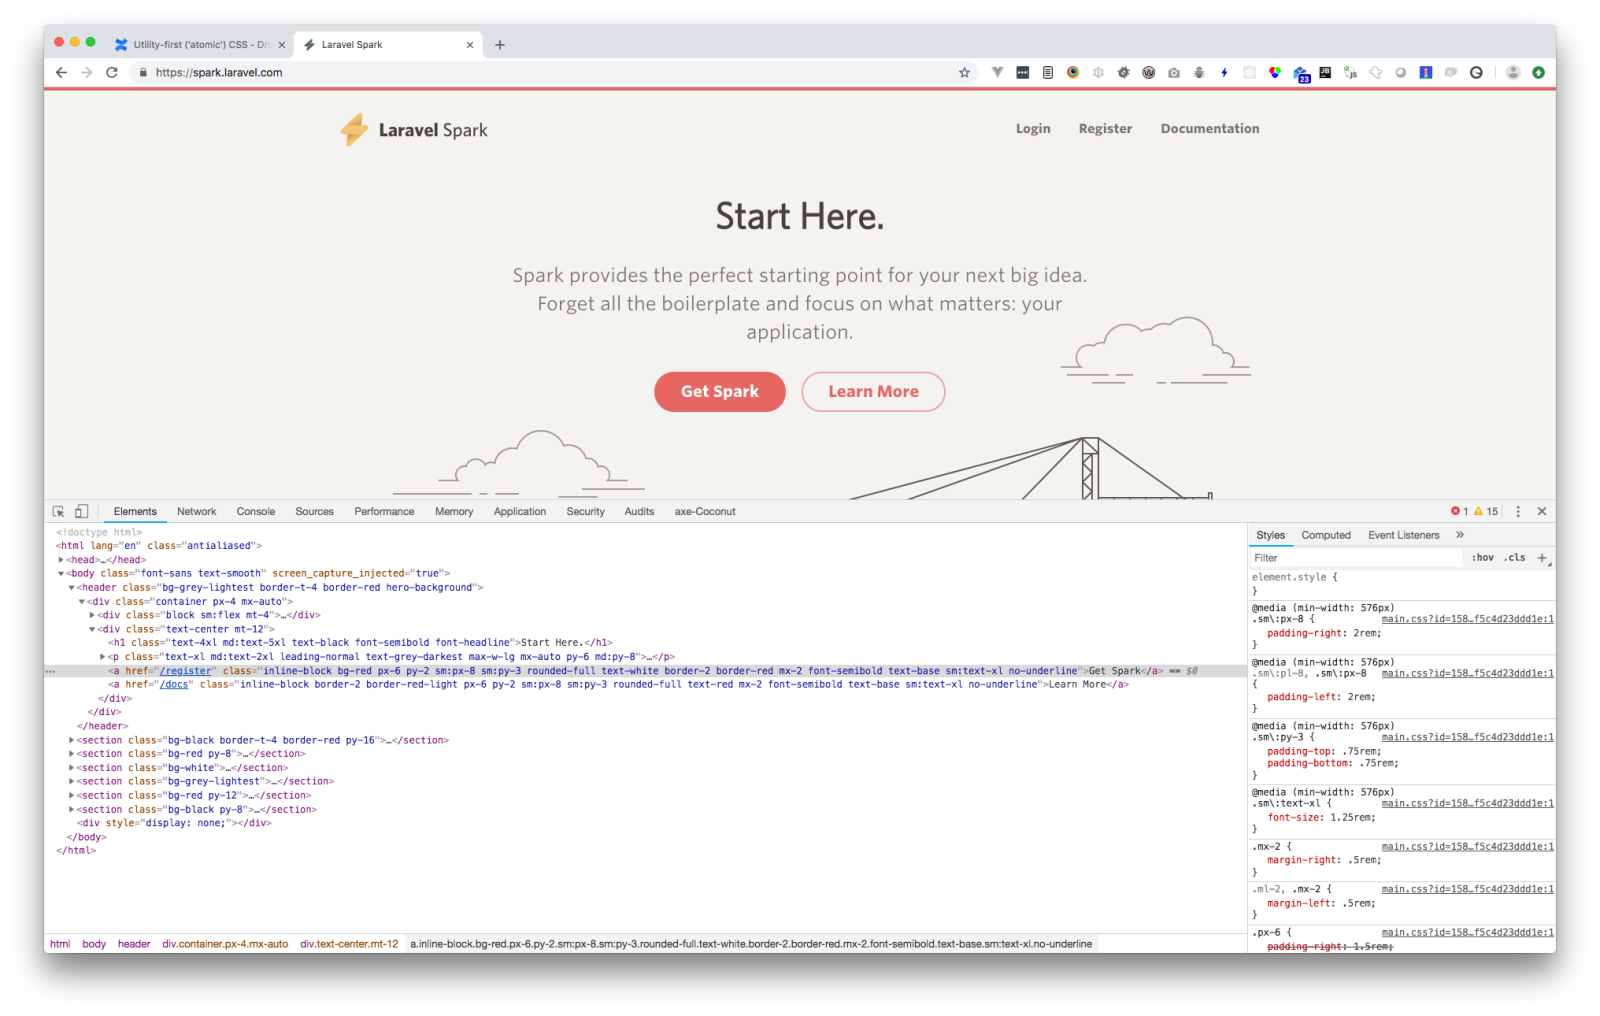The height and width of the screenshot is (1016, 1600).
Task: Click the bug extension icon in toolbar
Action: point(1199,72)
